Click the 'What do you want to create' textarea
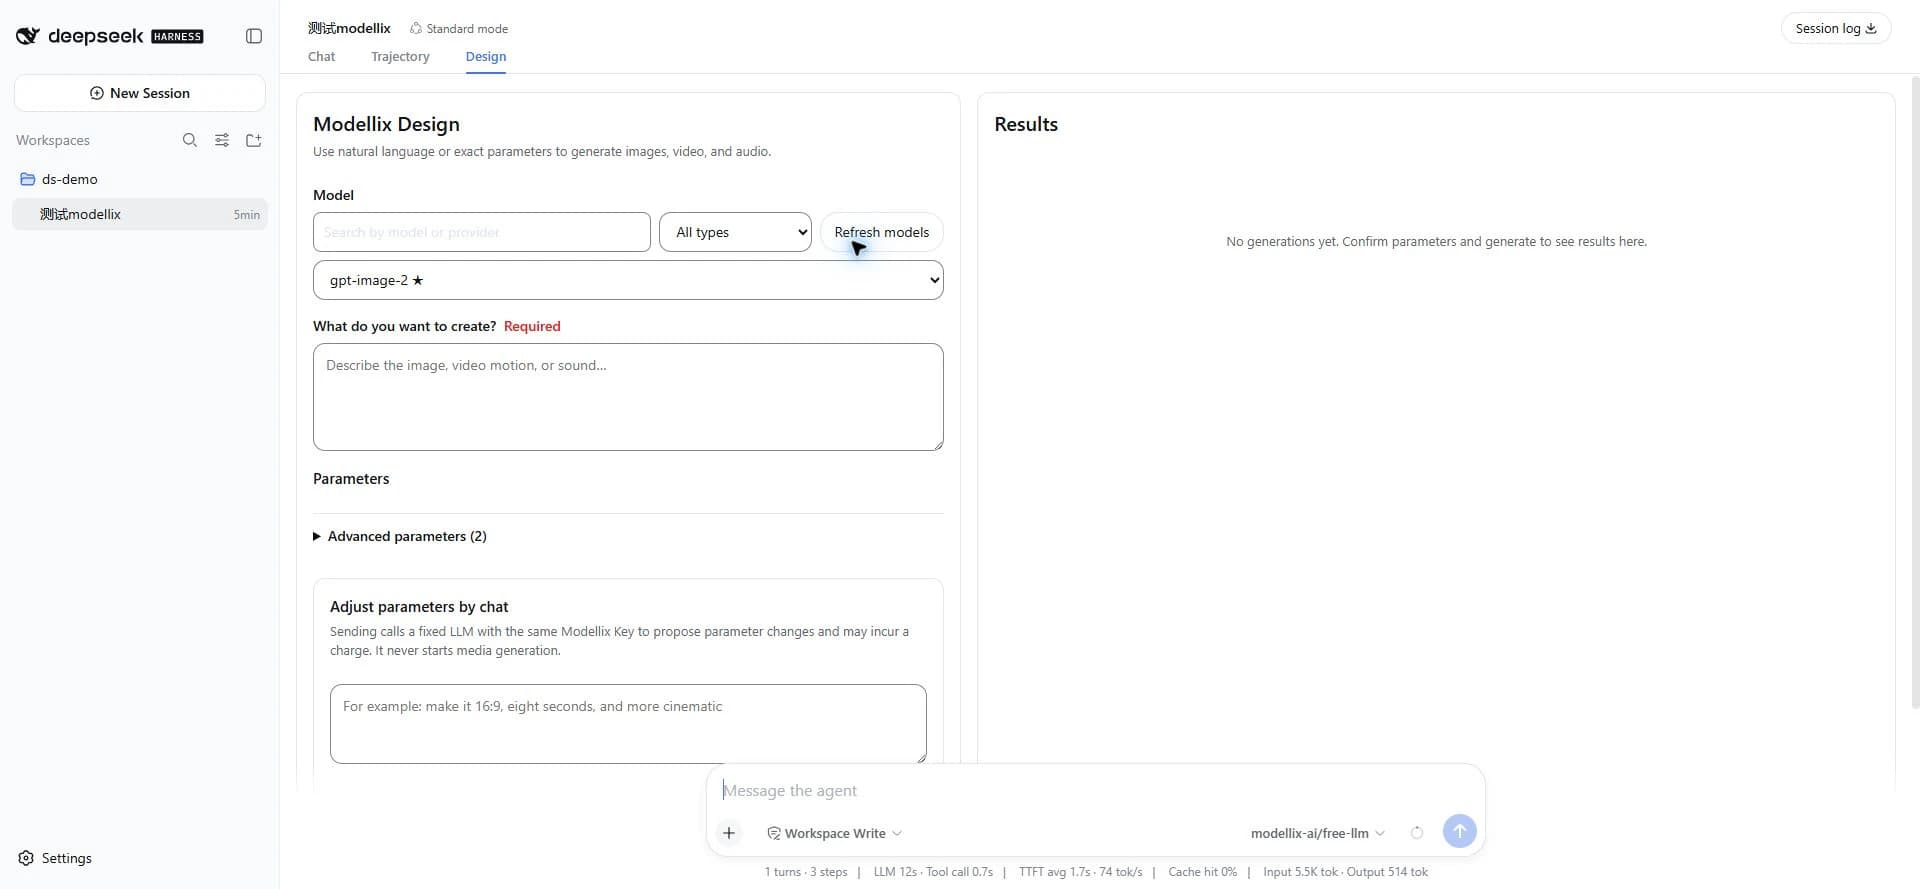 (x=628, y=397)
